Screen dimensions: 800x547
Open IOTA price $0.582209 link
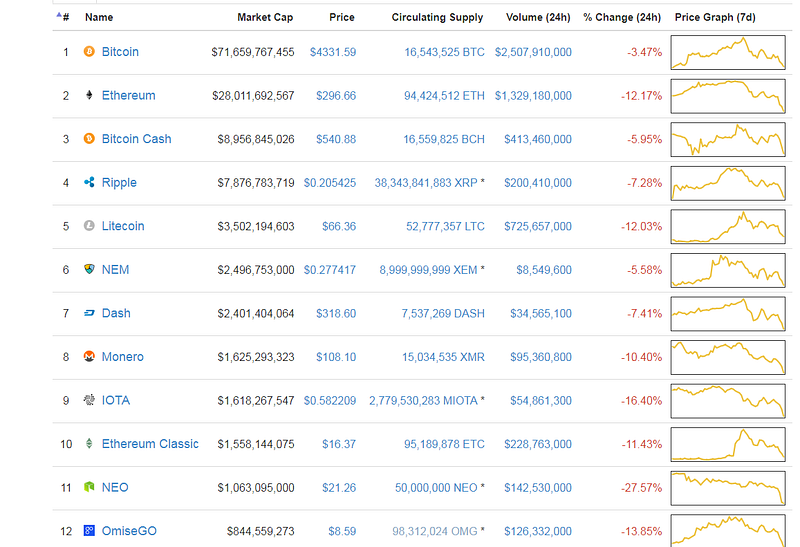[330, 401]
